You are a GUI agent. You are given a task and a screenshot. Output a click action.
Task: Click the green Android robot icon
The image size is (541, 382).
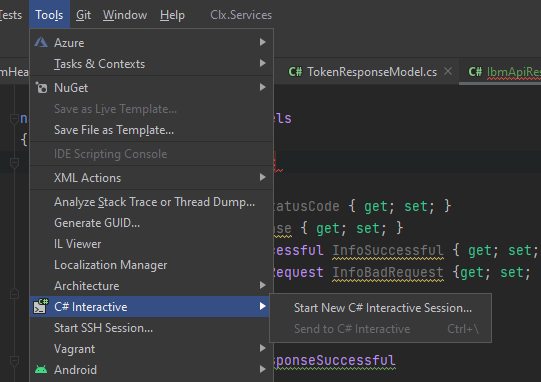(41, 370)
